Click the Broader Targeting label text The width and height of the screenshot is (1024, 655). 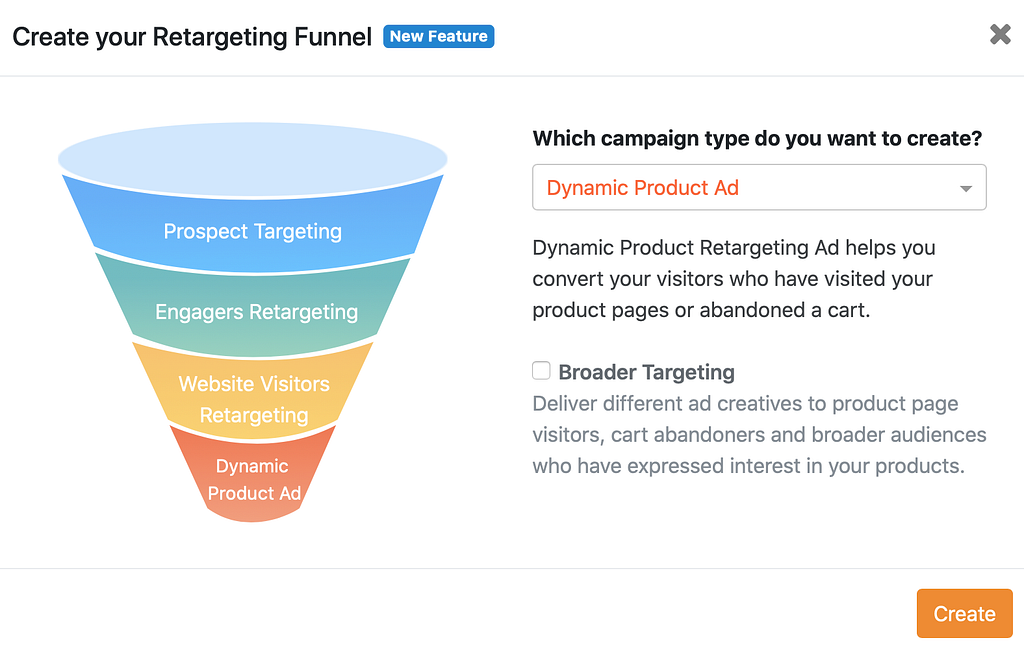click(x=647, y=372)
